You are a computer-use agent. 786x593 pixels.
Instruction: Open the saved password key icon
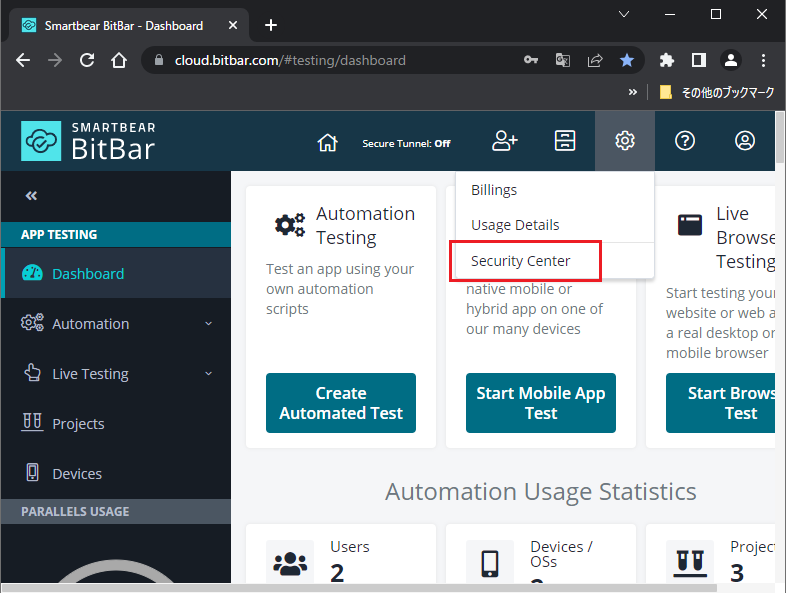[x=531, y=60]
